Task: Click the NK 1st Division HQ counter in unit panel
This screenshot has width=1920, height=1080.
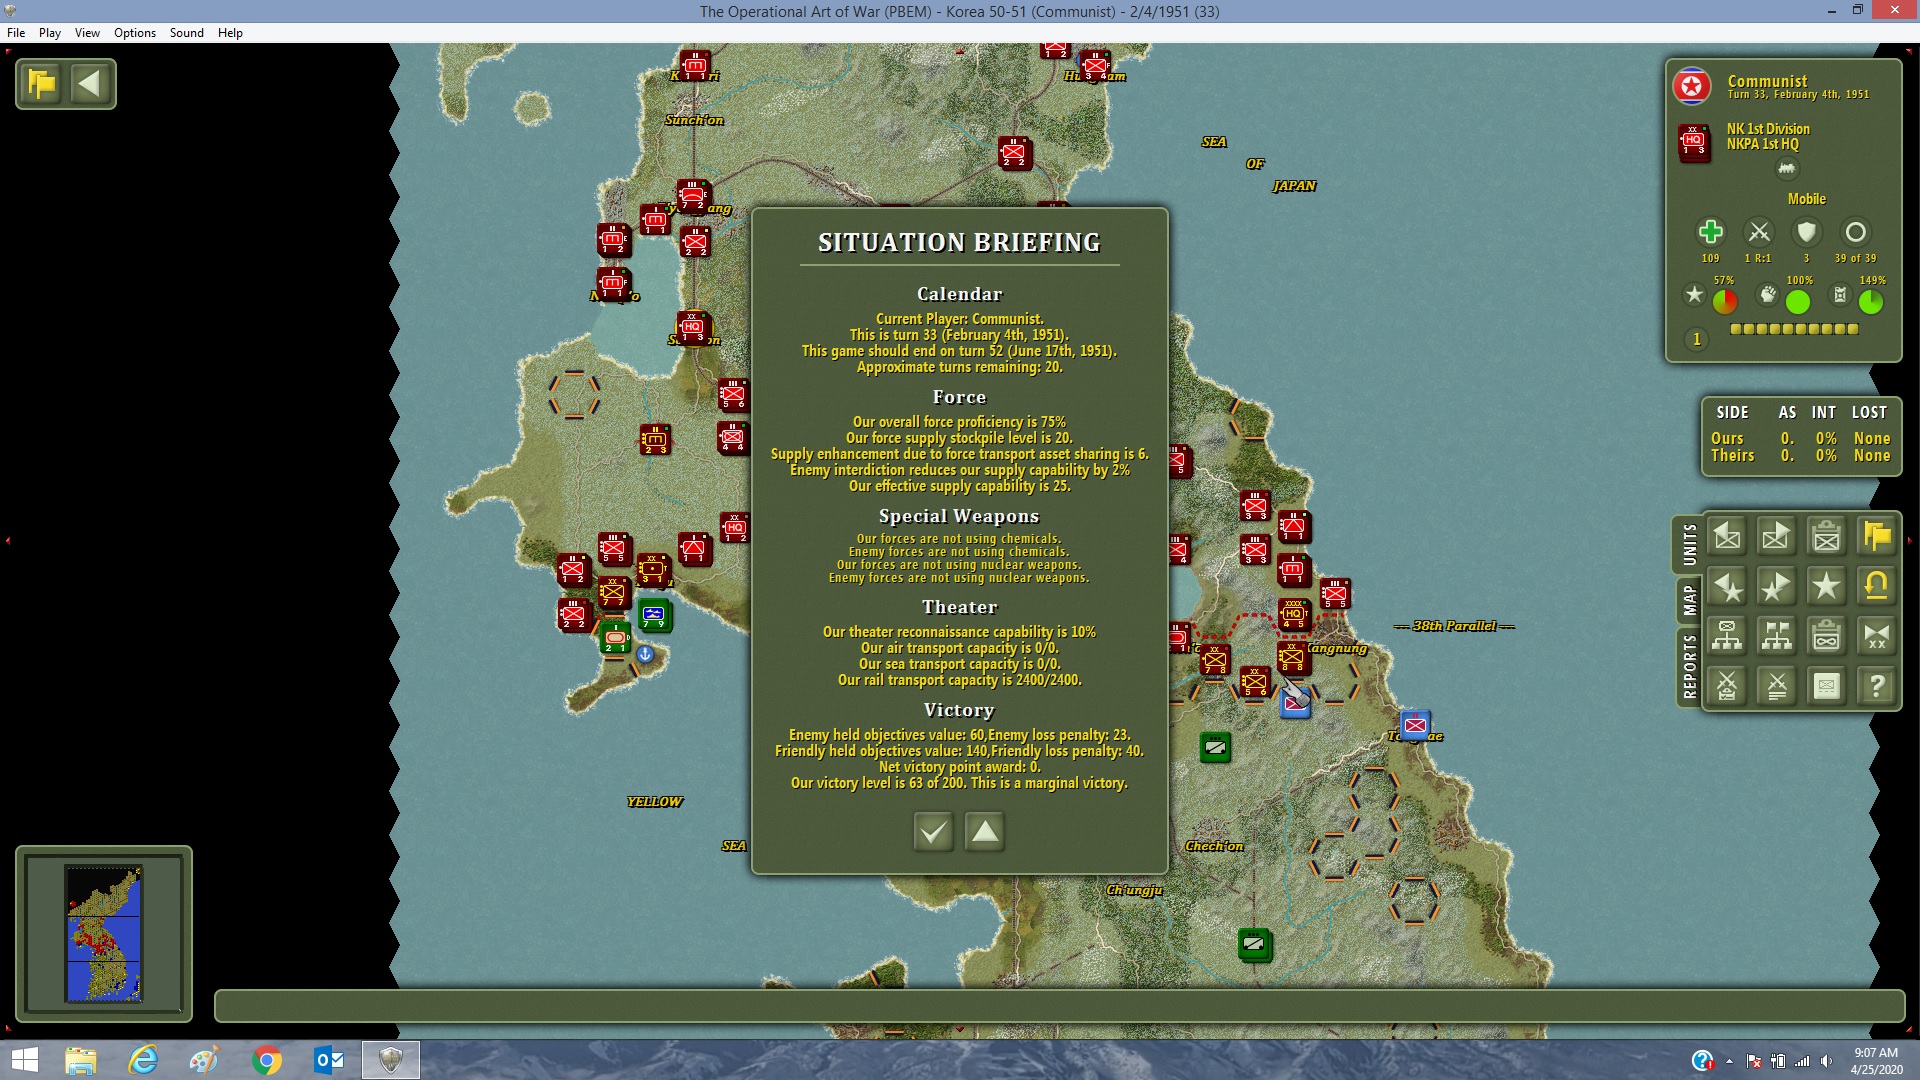Action: click(x=1694, y=142)
